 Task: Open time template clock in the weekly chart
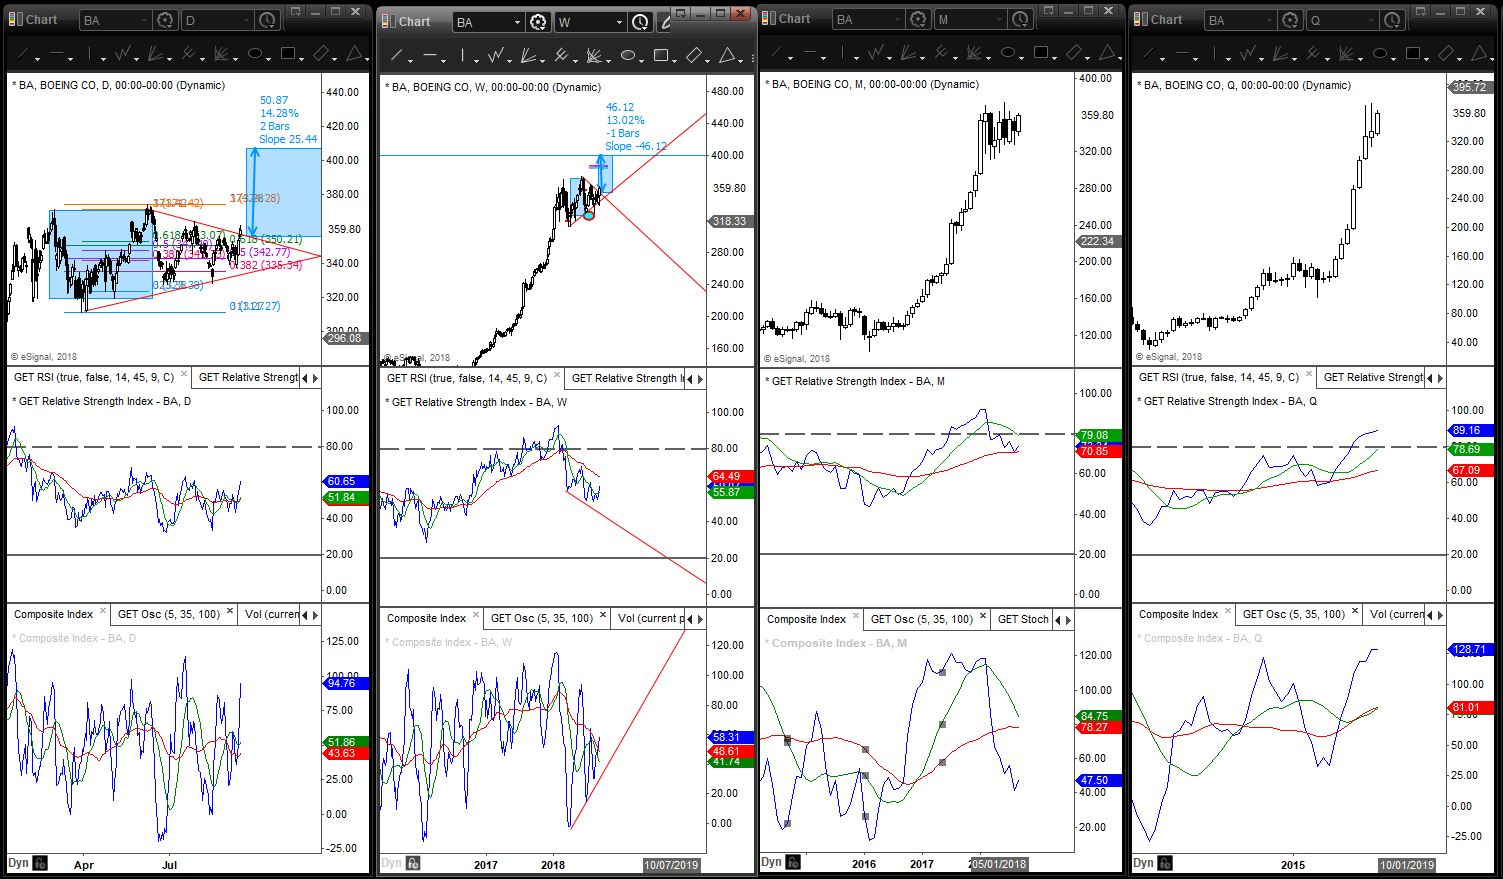pos(640,22)
